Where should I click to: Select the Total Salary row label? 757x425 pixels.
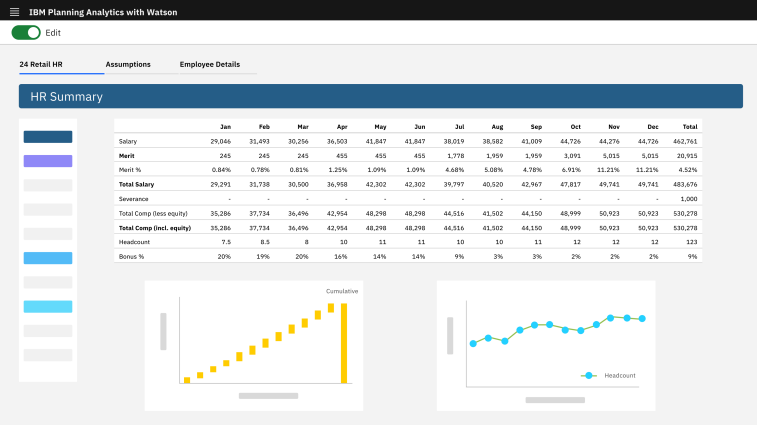tap(137, 184)
